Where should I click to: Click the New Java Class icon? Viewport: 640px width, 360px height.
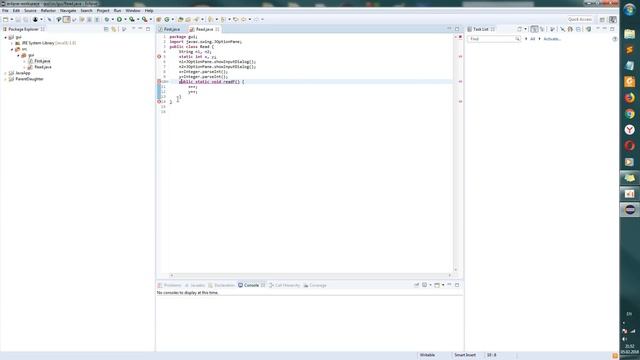167,19
